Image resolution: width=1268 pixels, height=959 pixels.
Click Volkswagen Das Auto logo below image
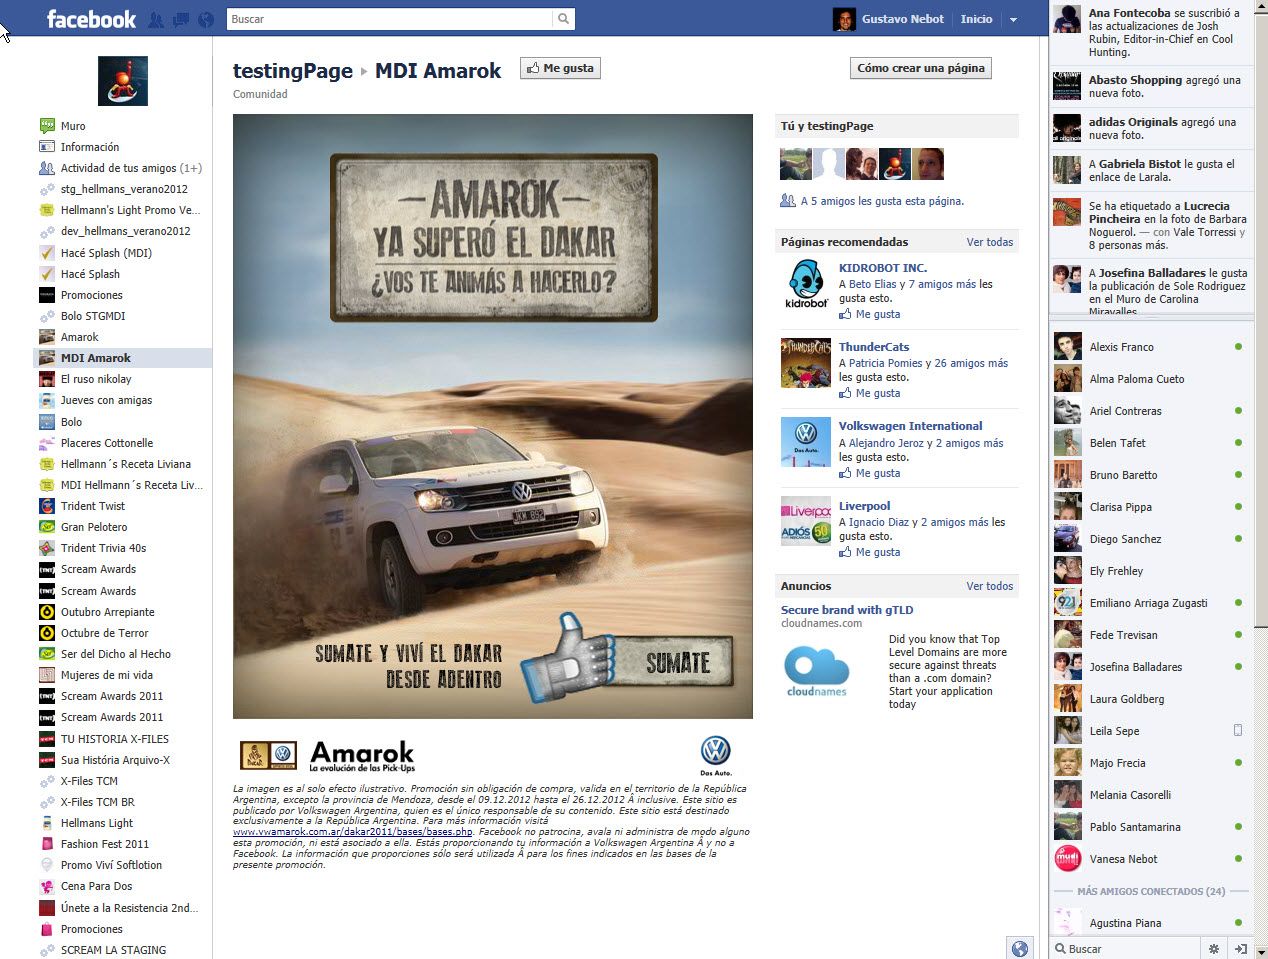point(715,756)
